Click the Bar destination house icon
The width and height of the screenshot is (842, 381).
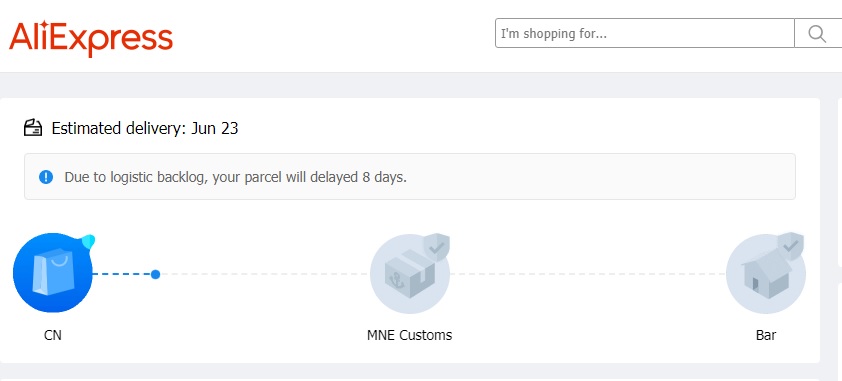coord(766,274)
